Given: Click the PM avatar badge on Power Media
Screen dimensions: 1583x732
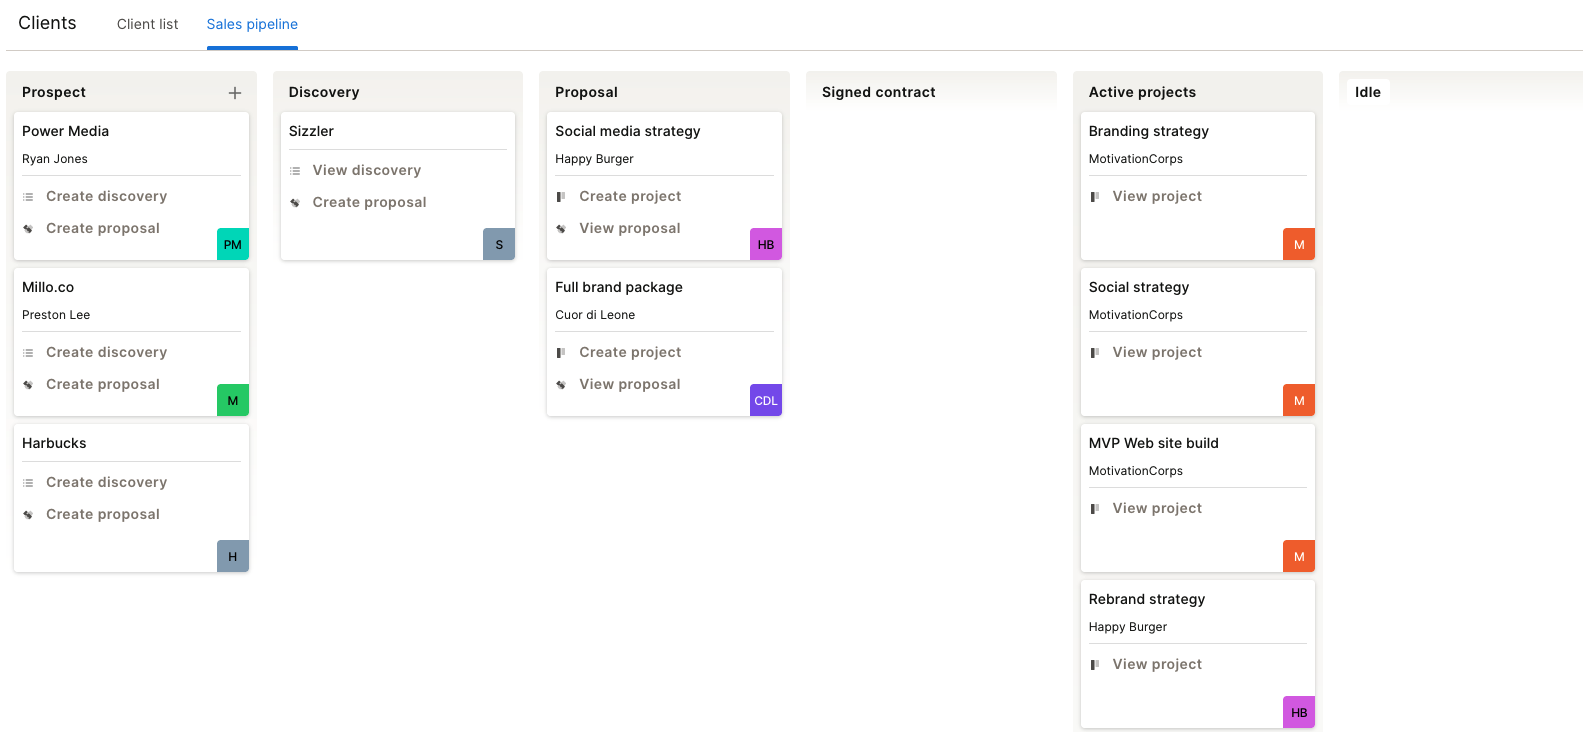Looking at the screenshot, I should click(233, 245).
